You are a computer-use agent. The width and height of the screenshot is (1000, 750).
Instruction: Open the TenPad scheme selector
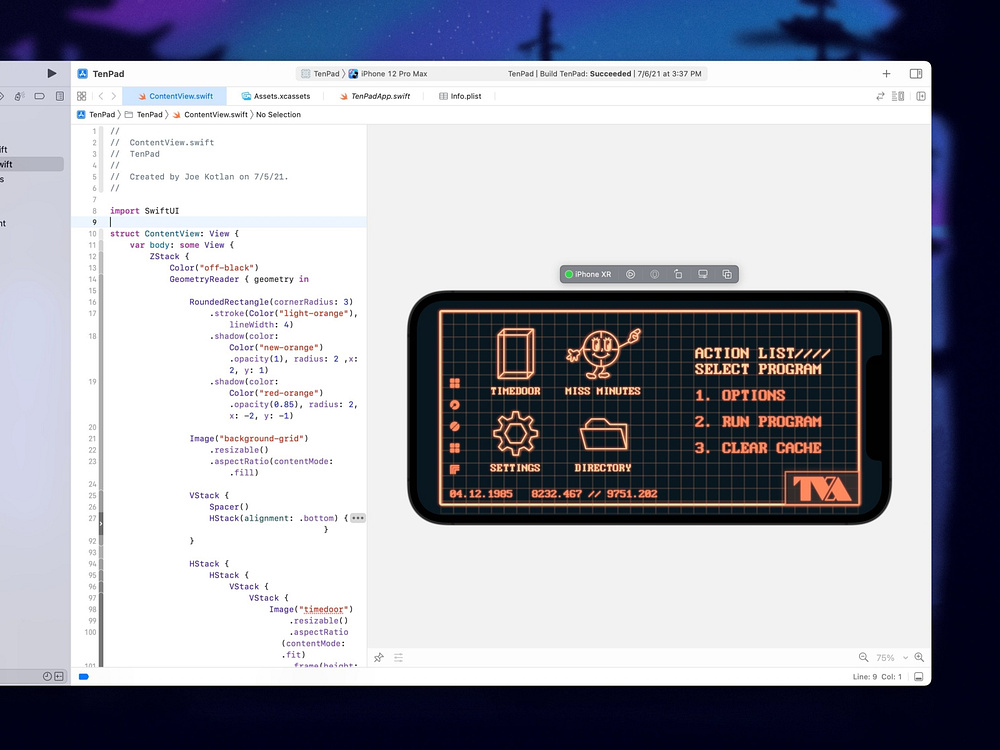pos(324,73)
